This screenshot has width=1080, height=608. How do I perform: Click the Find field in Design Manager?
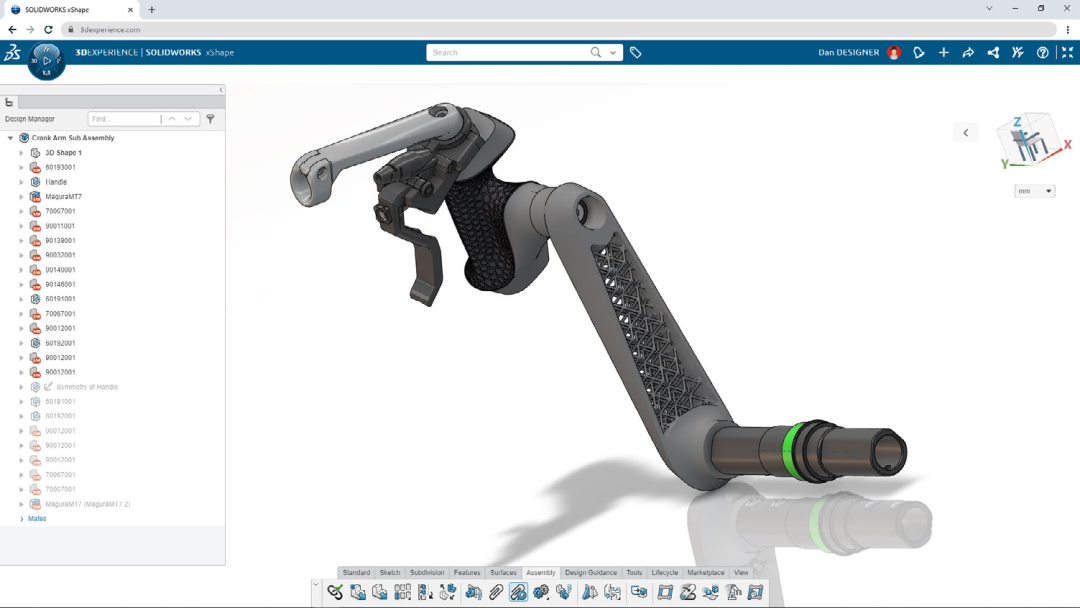[x=124, y=119]
